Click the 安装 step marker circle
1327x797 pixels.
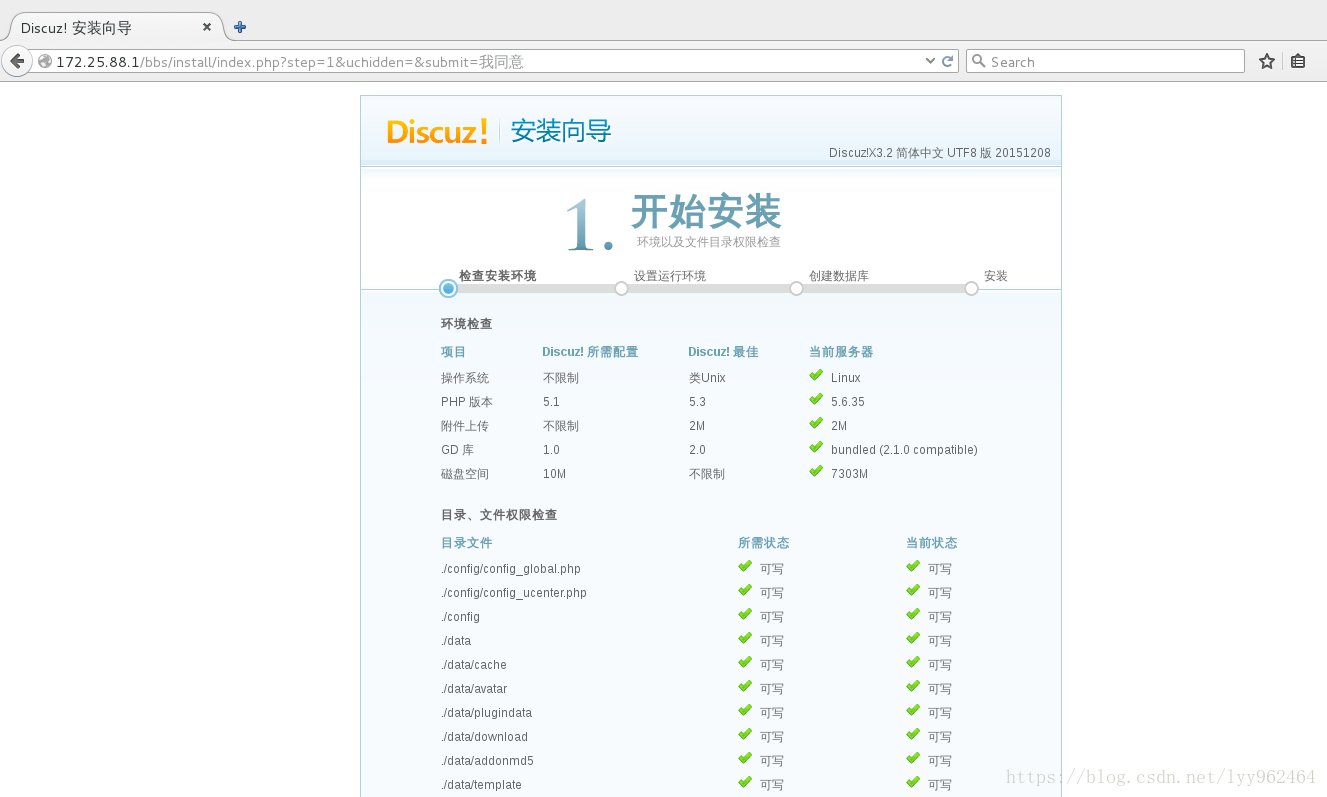point(971,288)
